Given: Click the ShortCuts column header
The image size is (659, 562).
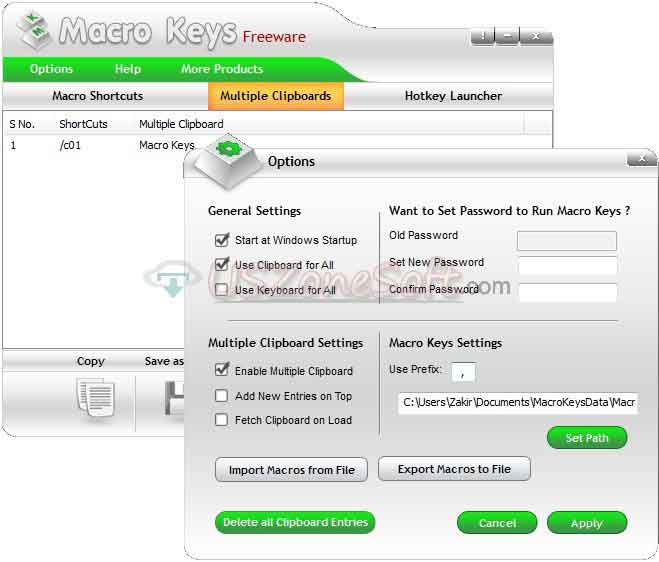Looking at the screenshot, I should coord(83,124).
